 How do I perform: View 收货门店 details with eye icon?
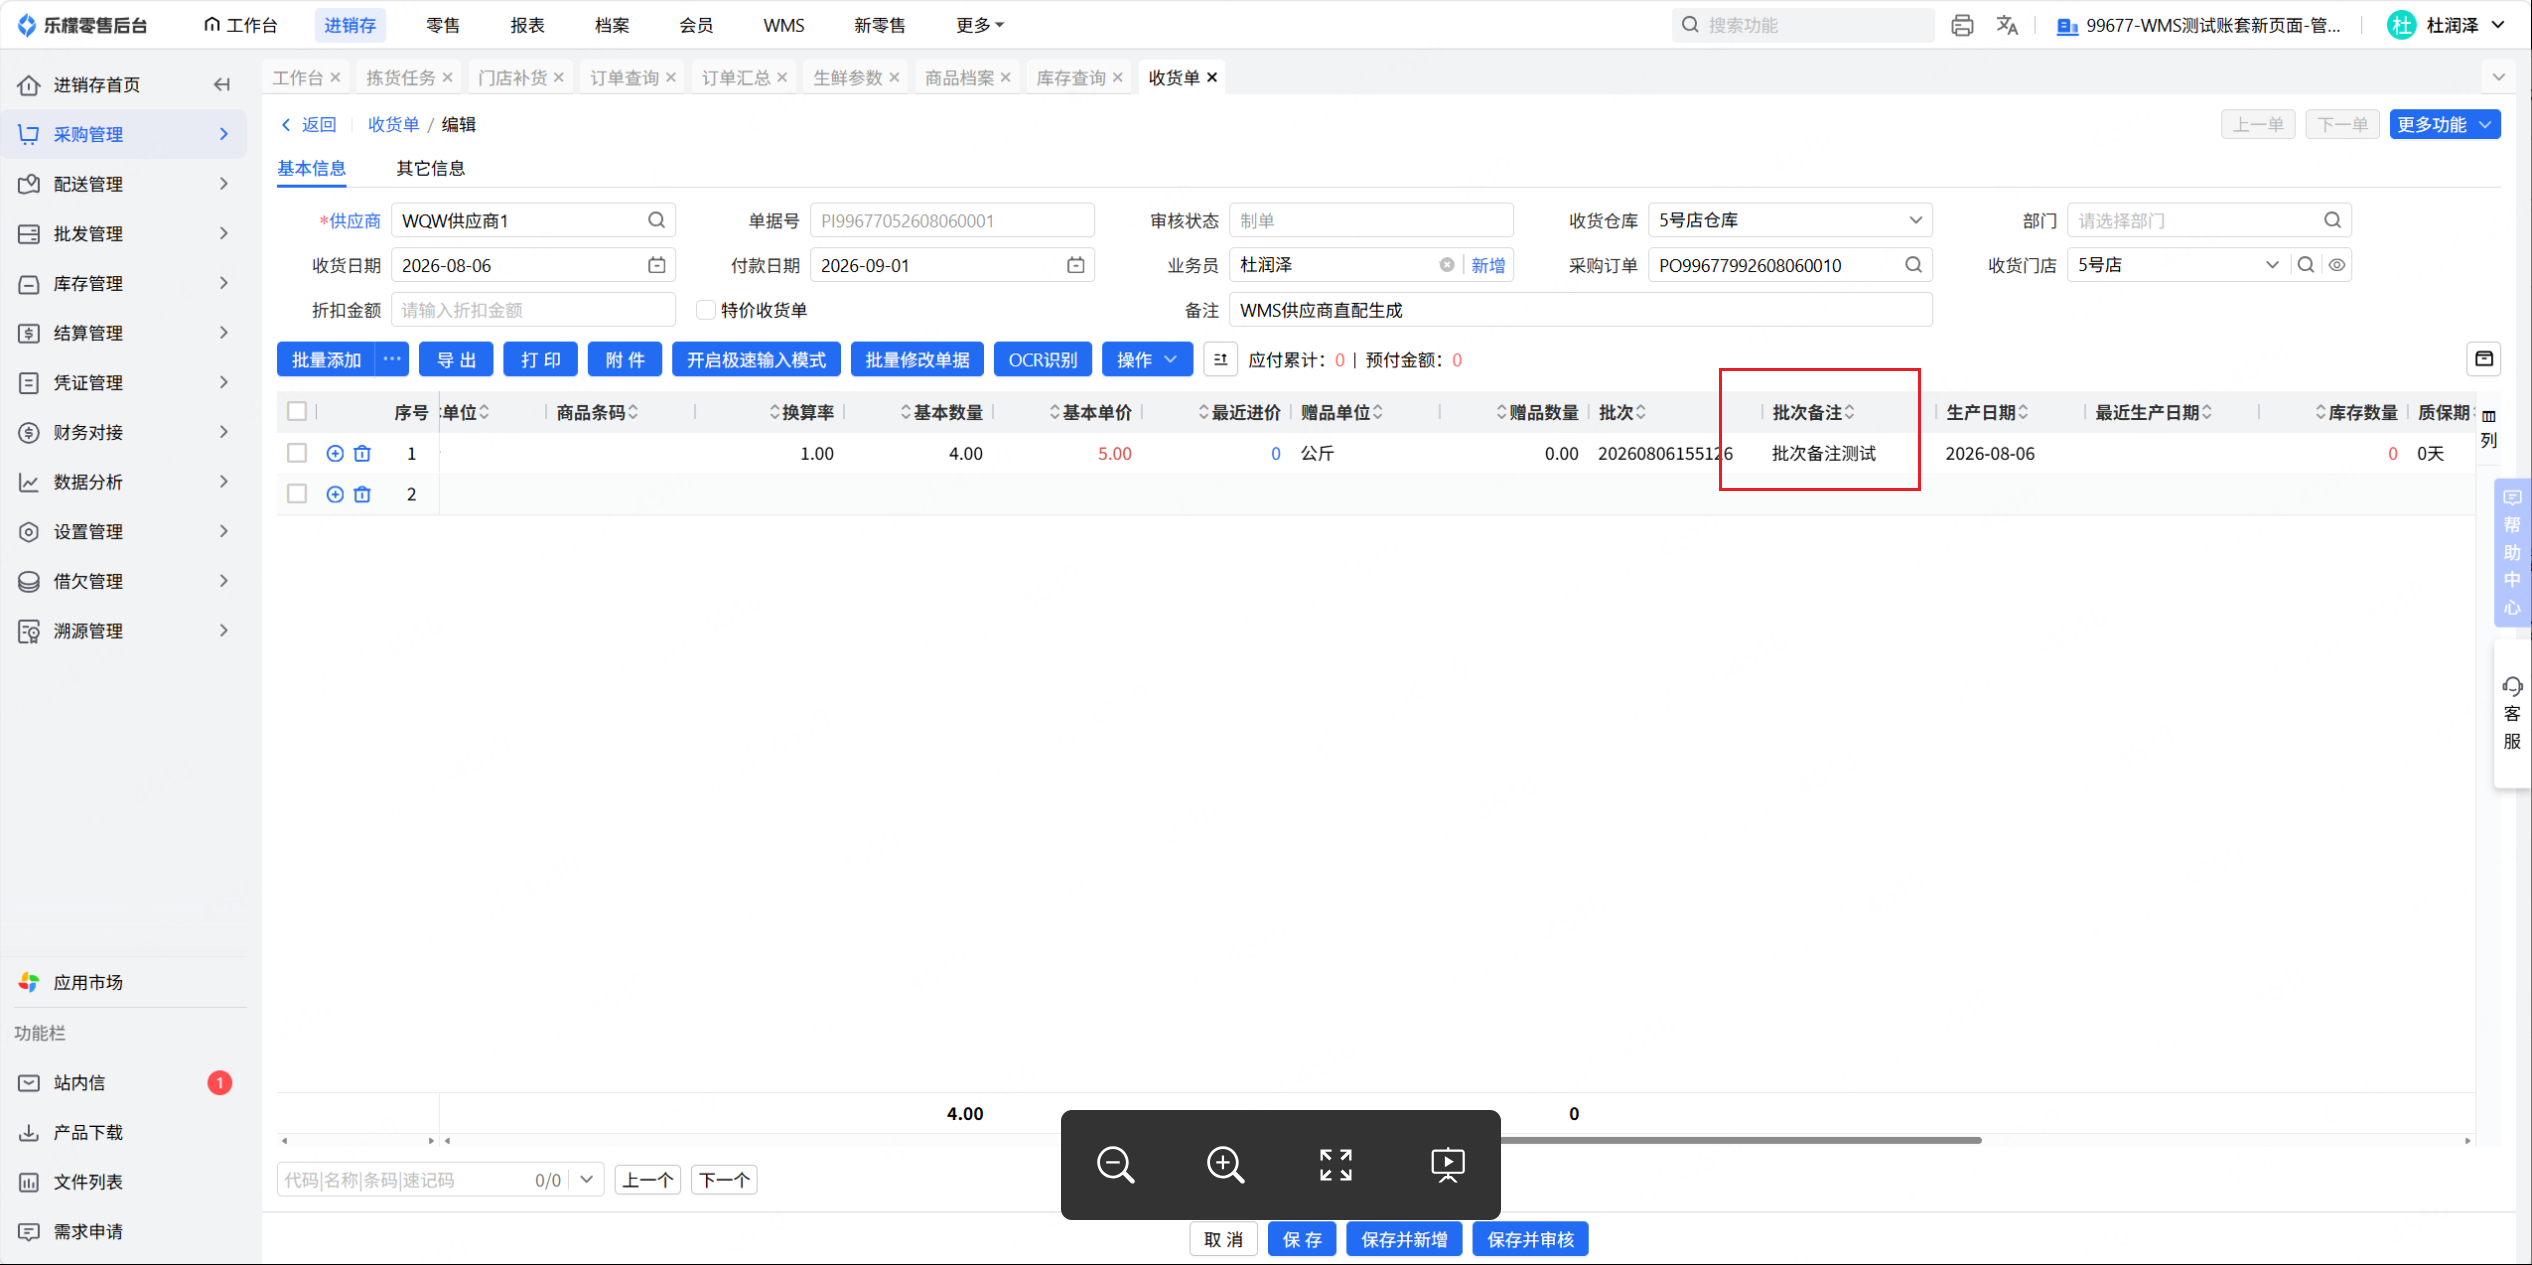pos(2337,265)
